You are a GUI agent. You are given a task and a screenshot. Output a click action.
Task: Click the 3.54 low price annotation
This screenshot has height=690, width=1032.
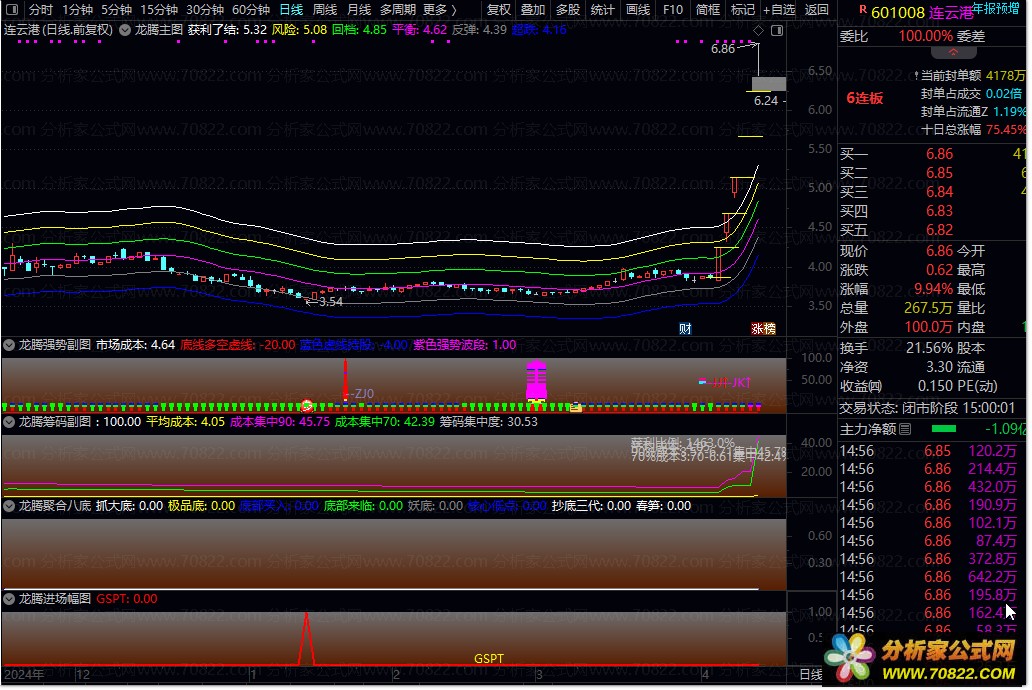coord(330,302)
